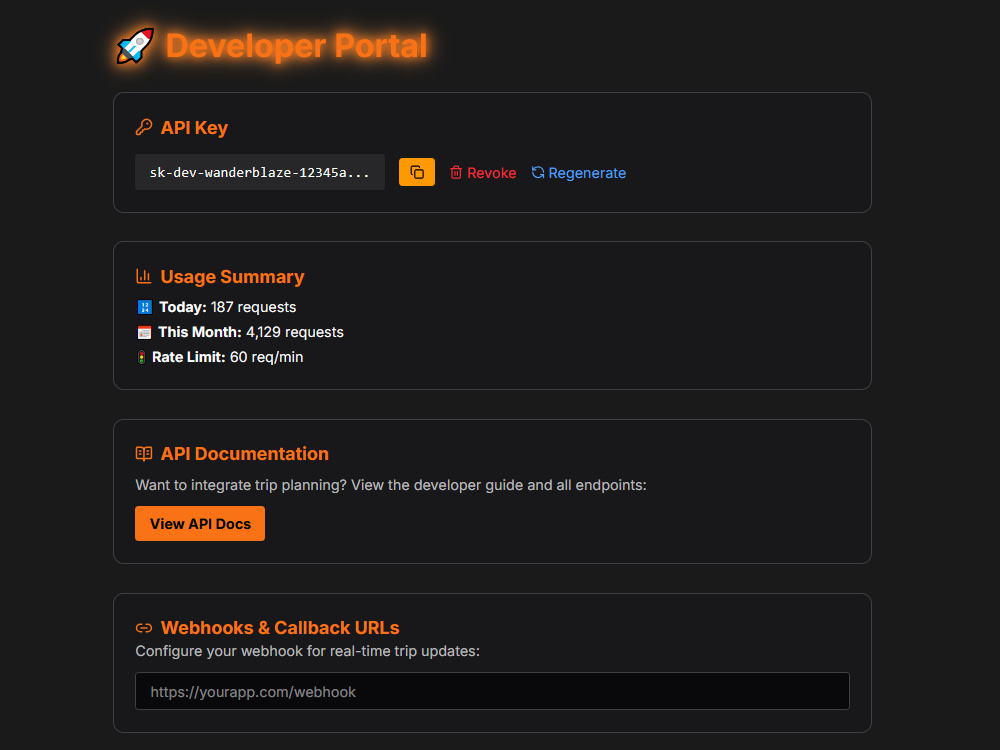
Task: Click 'Rate Limit: 60 req/min' text
Action: point(228,357)
